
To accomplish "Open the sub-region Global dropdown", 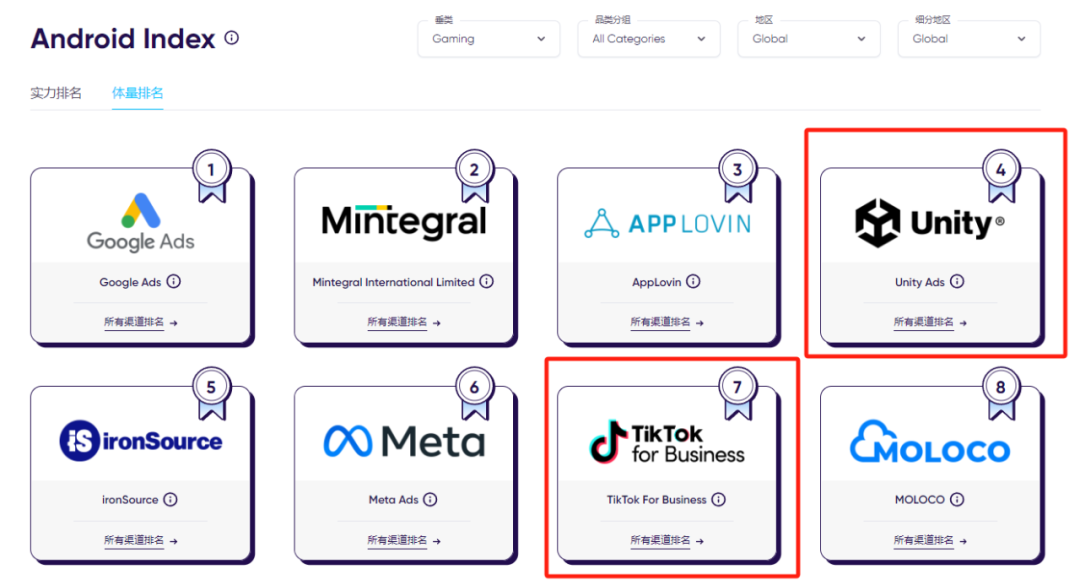I will (969, 39).
